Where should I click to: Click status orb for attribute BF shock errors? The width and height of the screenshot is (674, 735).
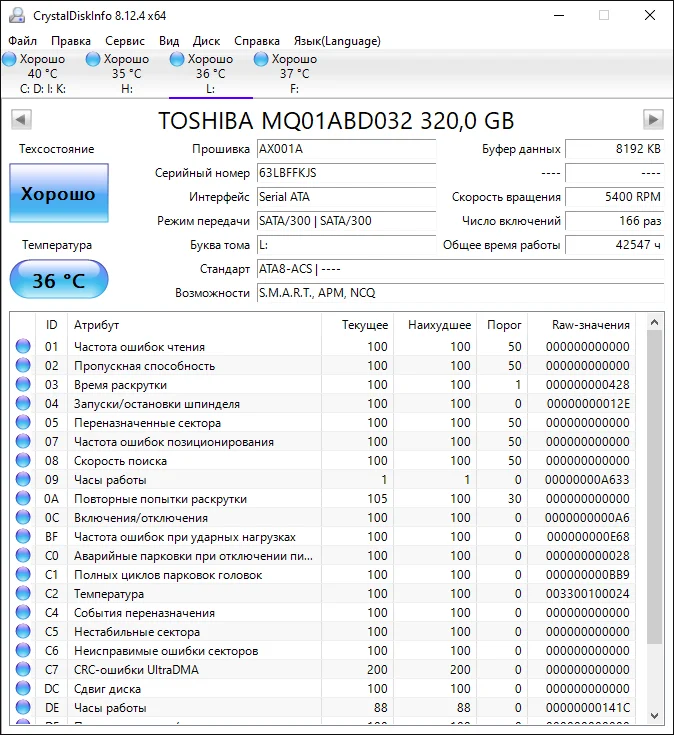click(x=23, y=536)
